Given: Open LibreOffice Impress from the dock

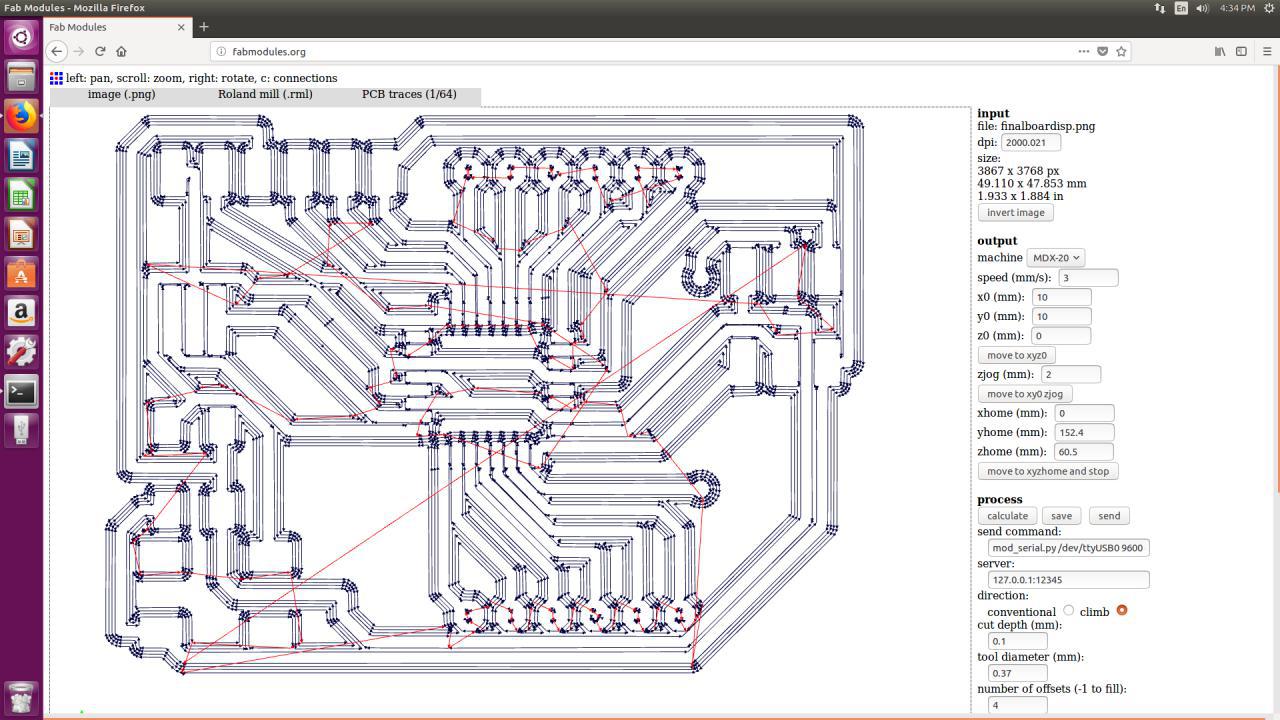Looking at the screenshot, I should click(21, 235).
